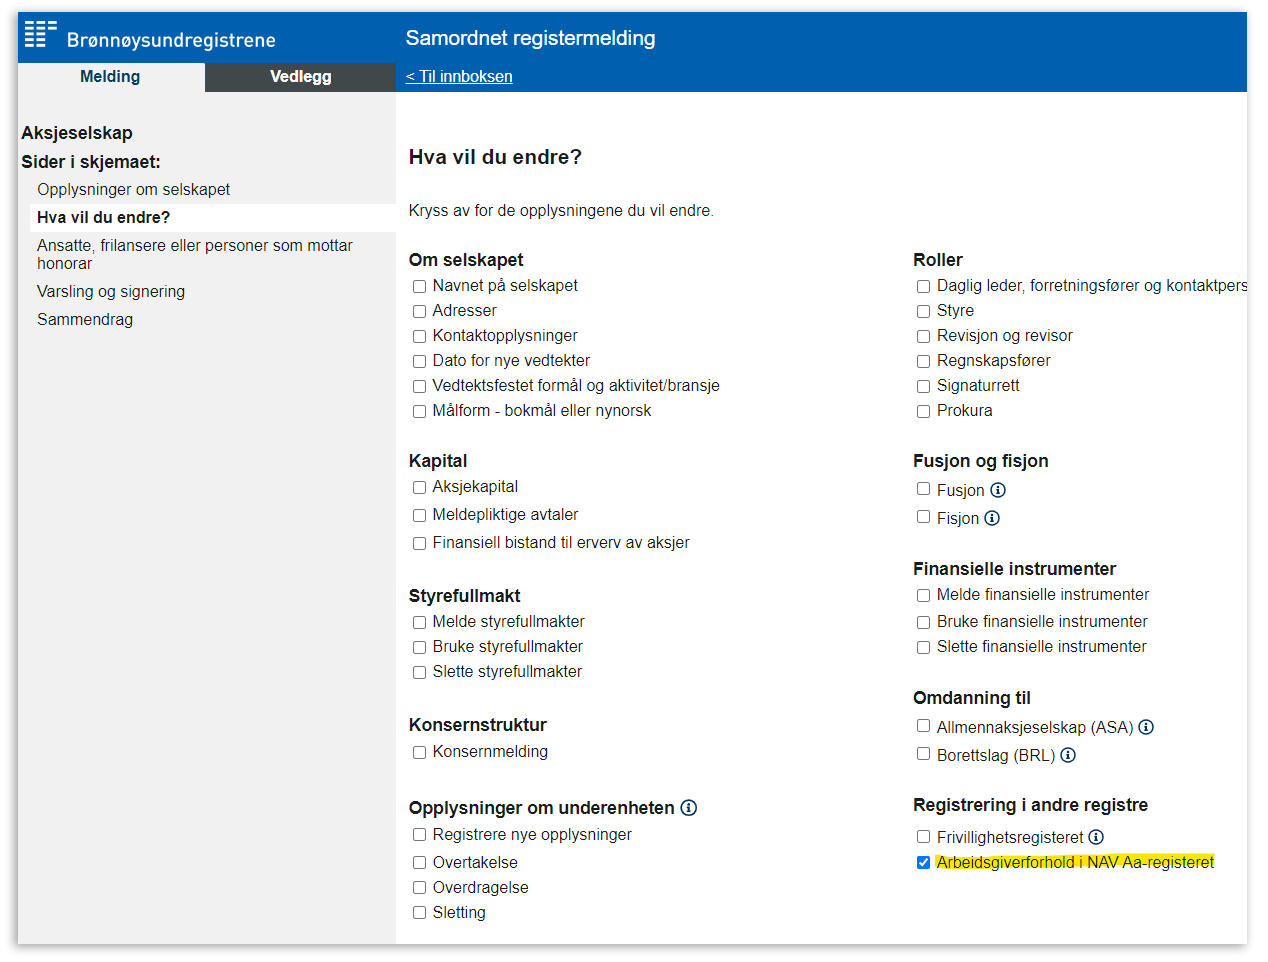
Task: Show info for Borettslag (BRL)
Action: (x=1068, y=755)
